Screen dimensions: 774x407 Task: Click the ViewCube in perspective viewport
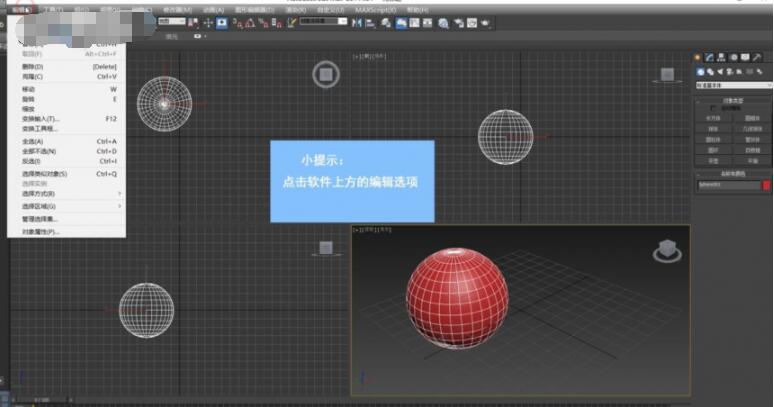click(665, 251)
